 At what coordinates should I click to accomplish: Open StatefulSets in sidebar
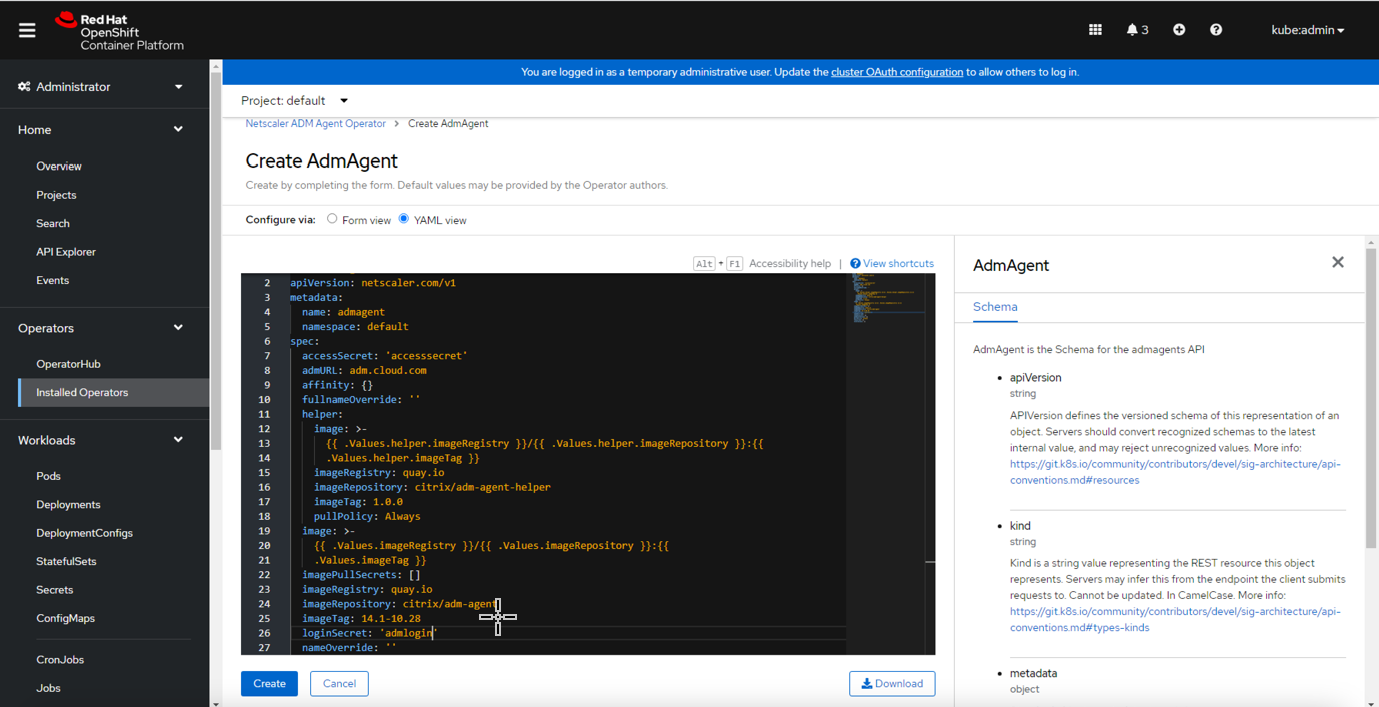tap(66, 561)
